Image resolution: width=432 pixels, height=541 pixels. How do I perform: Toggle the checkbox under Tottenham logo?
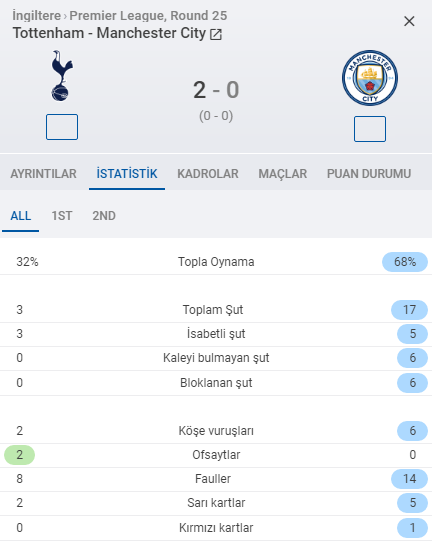[62, 127]
